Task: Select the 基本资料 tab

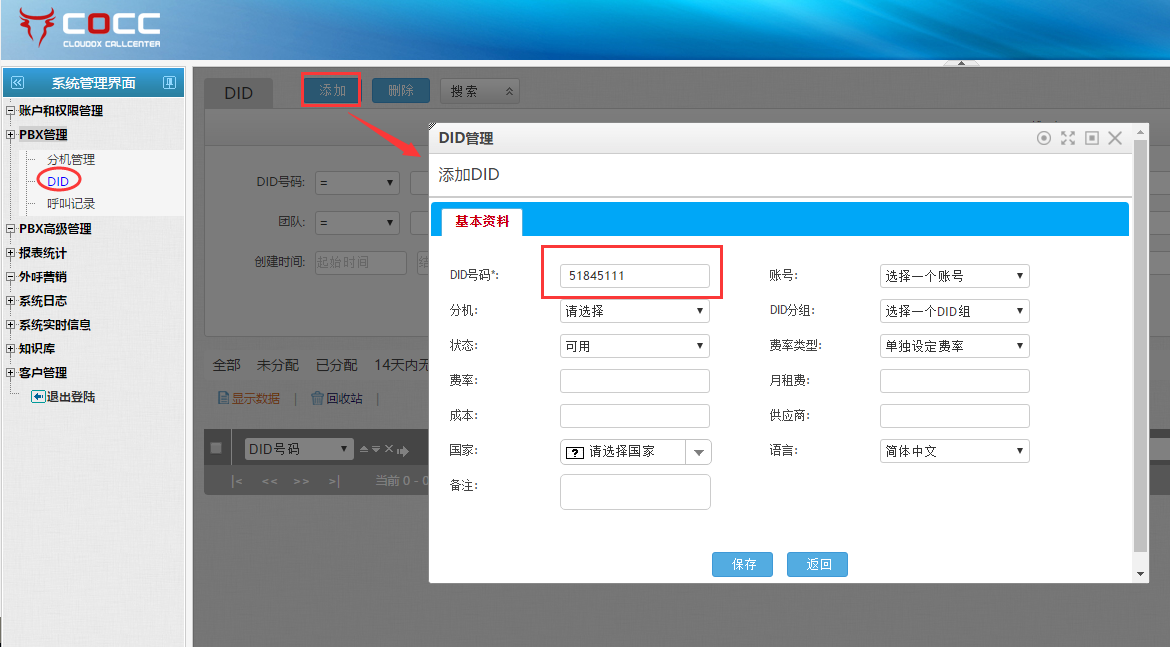Action: click(482, 221)
